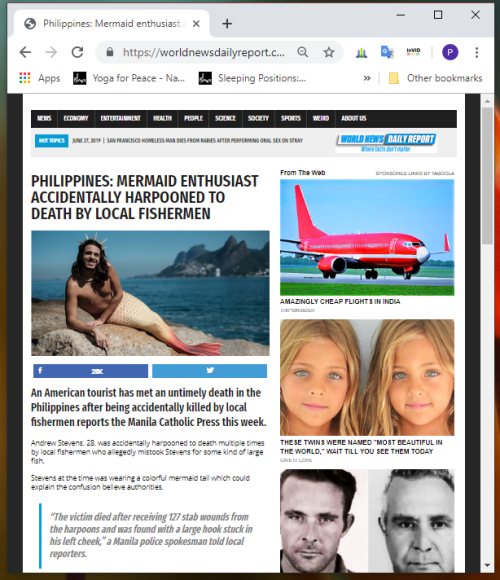
Task: Click the '127 stab wounds' quote text
Action: [151, 535]
